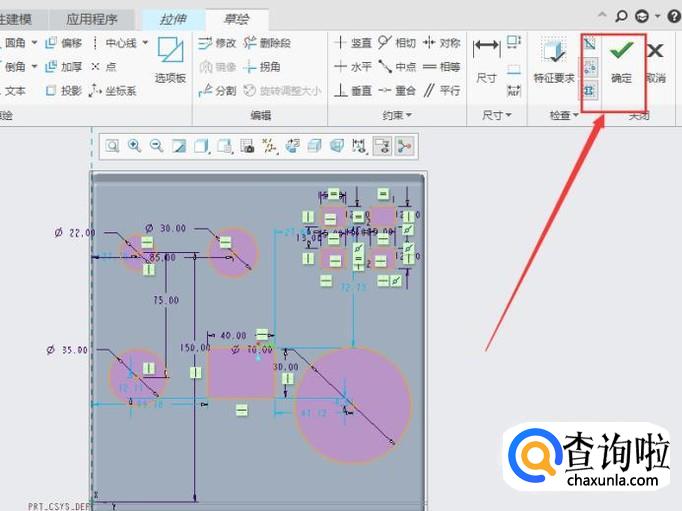The height and width of the screenshot is (511, 682).
Task: Open the 中心线 centerline dropdown arrow
Action: point(145,43)
